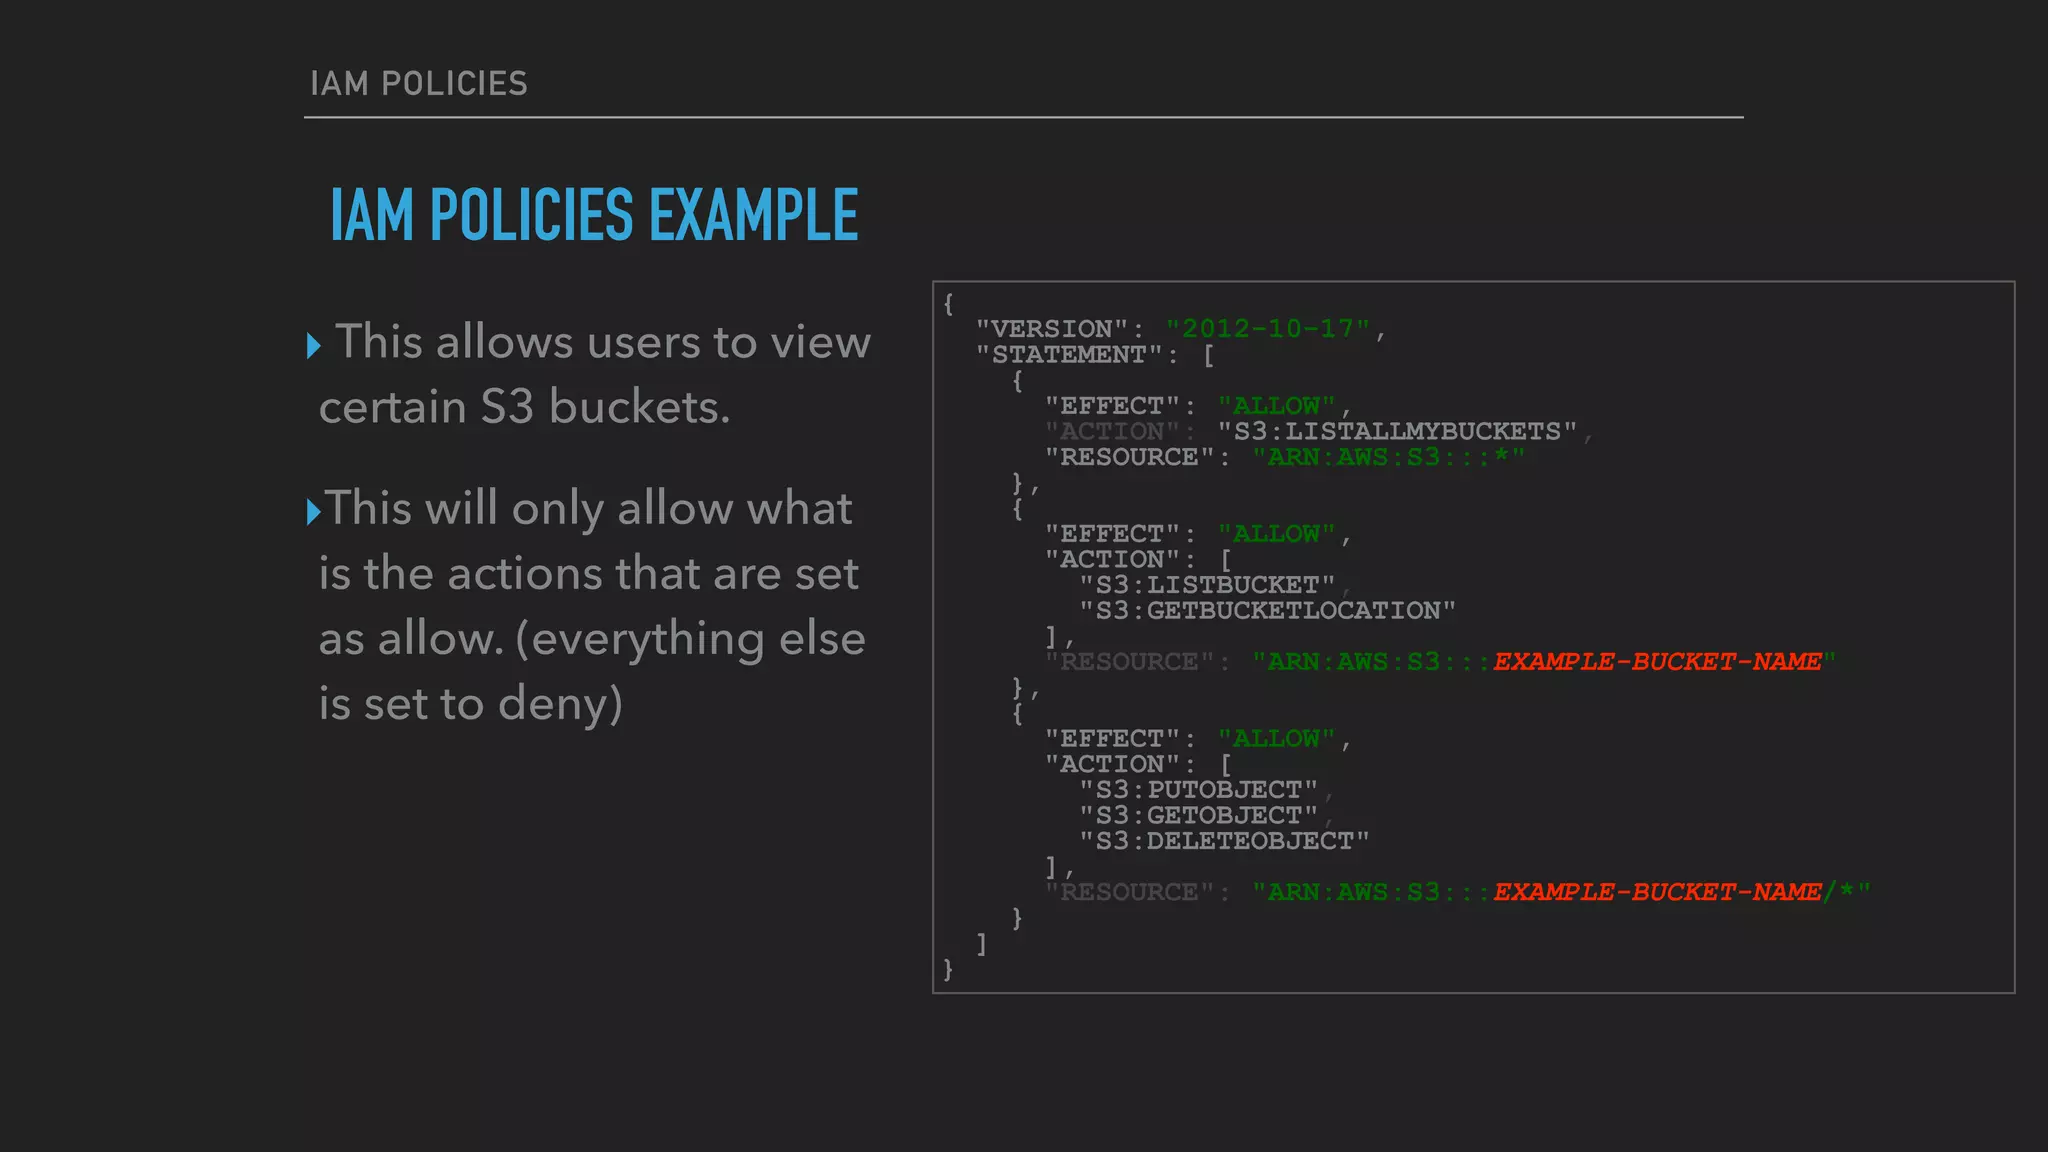Image resolution: width=2048 pixels, height=1152 pixels.
Task: Click the closing brace ending the JSON policy
Action: coord(948,969)
